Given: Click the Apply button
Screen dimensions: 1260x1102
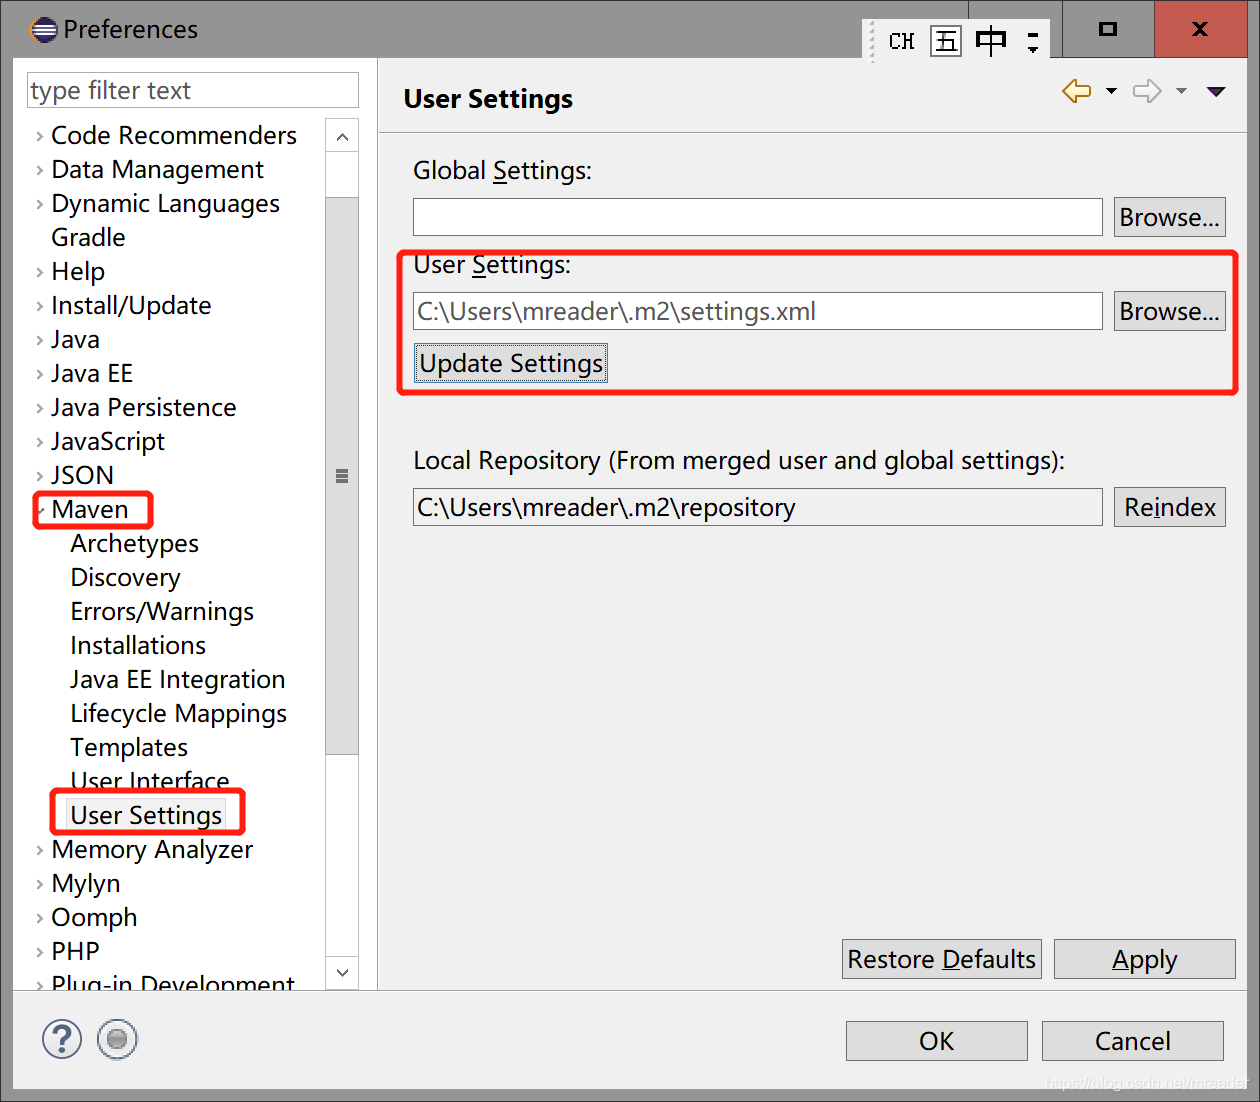Looking at the screenshot, I should 1145,959.
